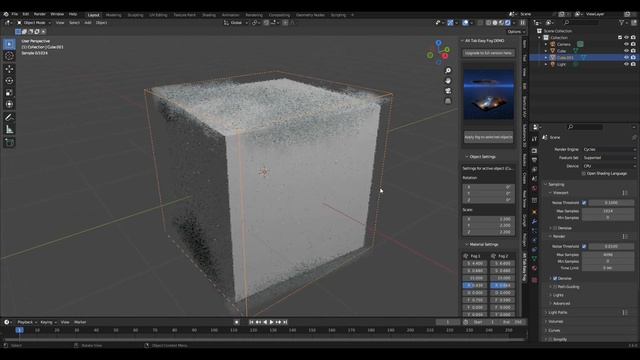The height and width of the screenshot is (360, 640).
Task: Open the File menu
Action: coord(15,14)
